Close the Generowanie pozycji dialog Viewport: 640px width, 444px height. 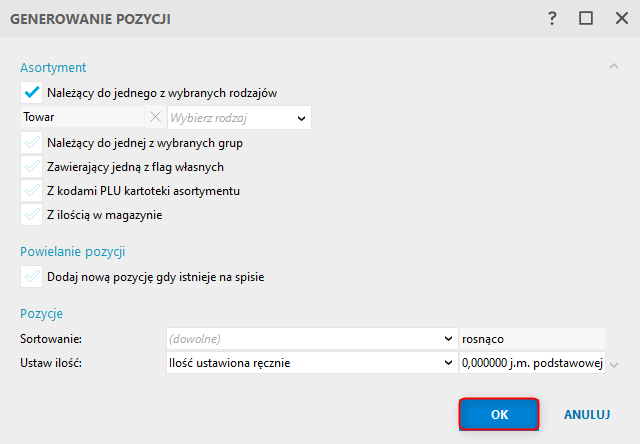(x=619, y=18)
